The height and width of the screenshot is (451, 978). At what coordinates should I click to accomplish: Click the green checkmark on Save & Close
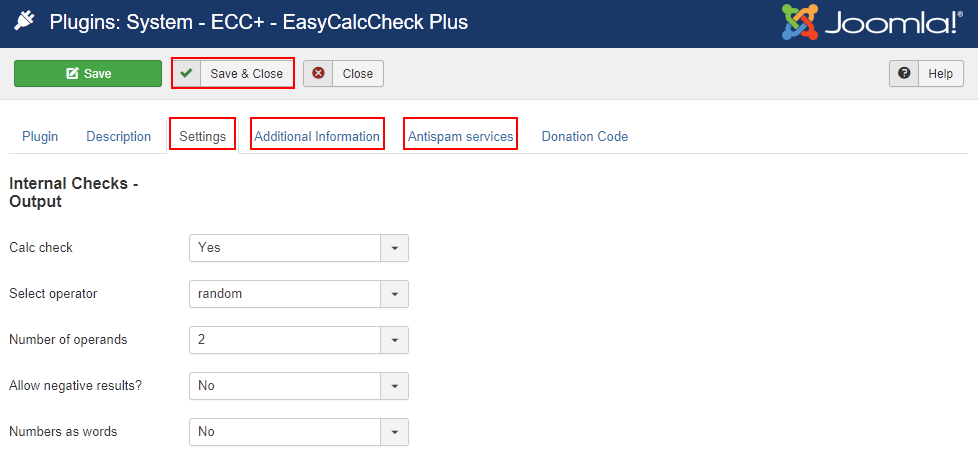click(186, 74)
